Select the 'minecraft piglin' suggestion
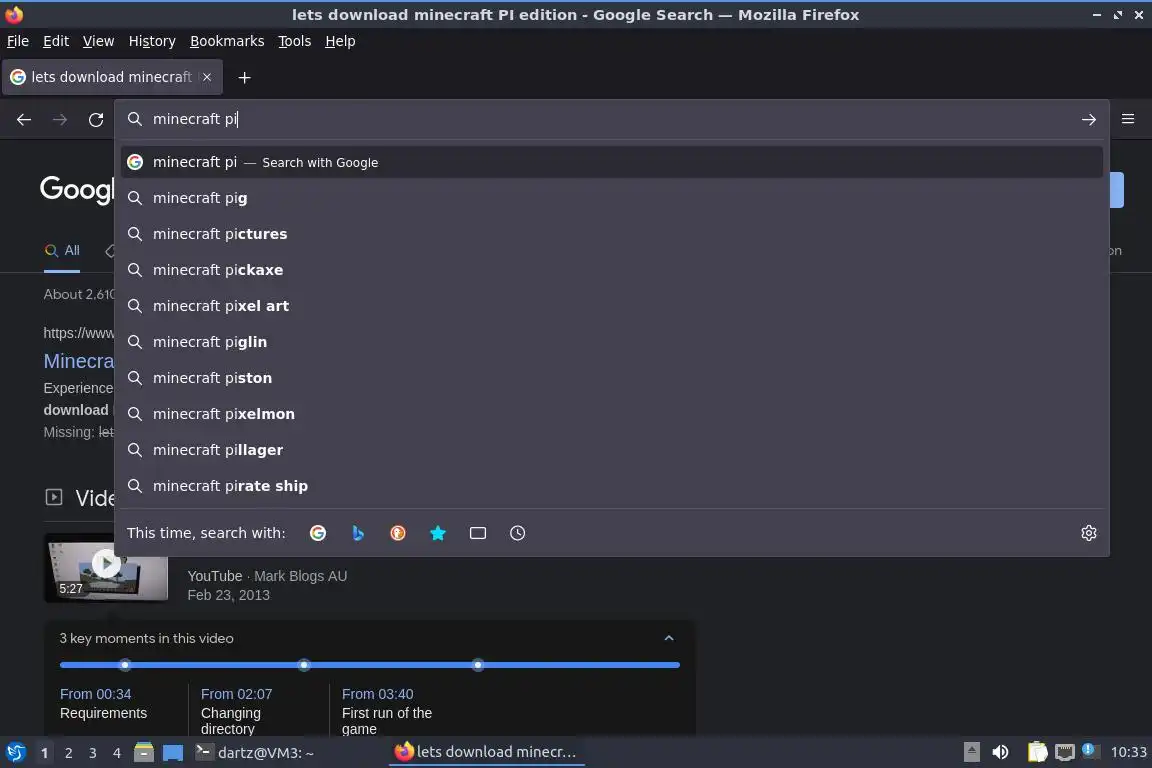This screenshot has width=1152, height=768. pos(612,342)
